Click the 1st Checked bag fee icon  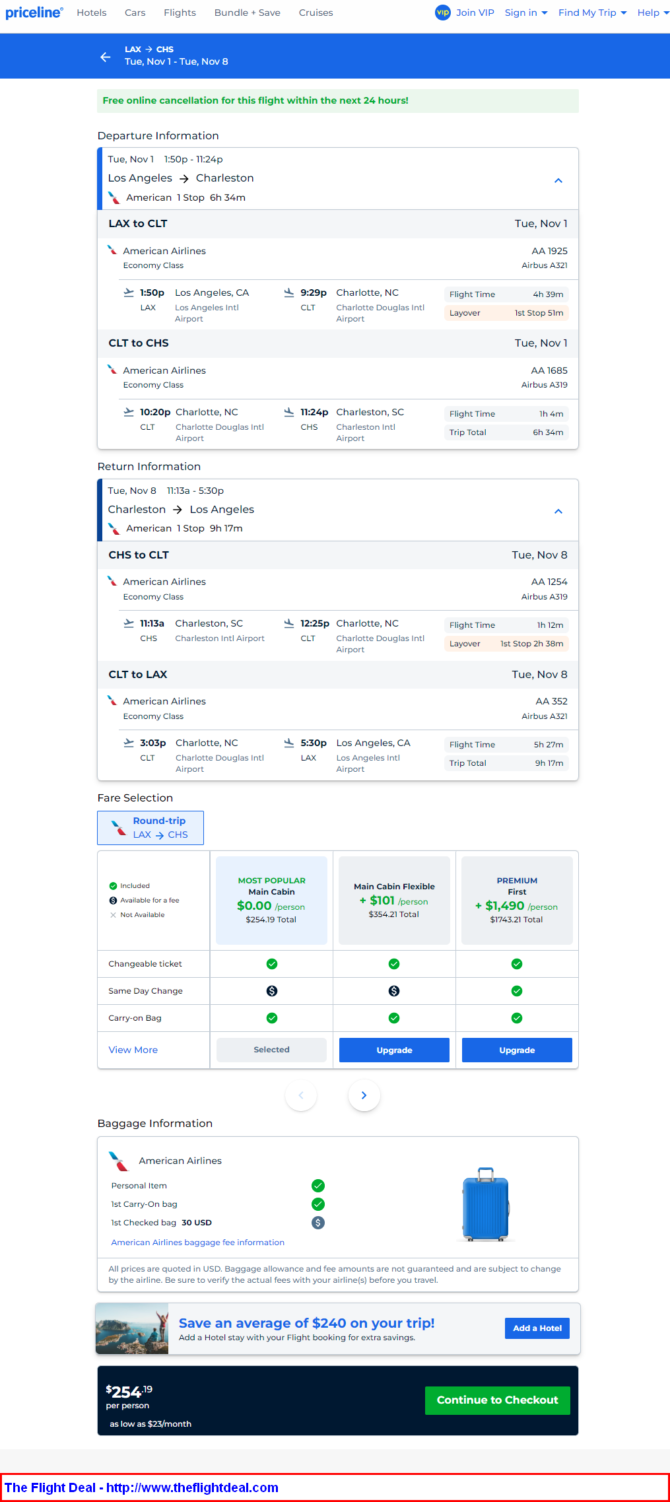(x=318, y=1222)
